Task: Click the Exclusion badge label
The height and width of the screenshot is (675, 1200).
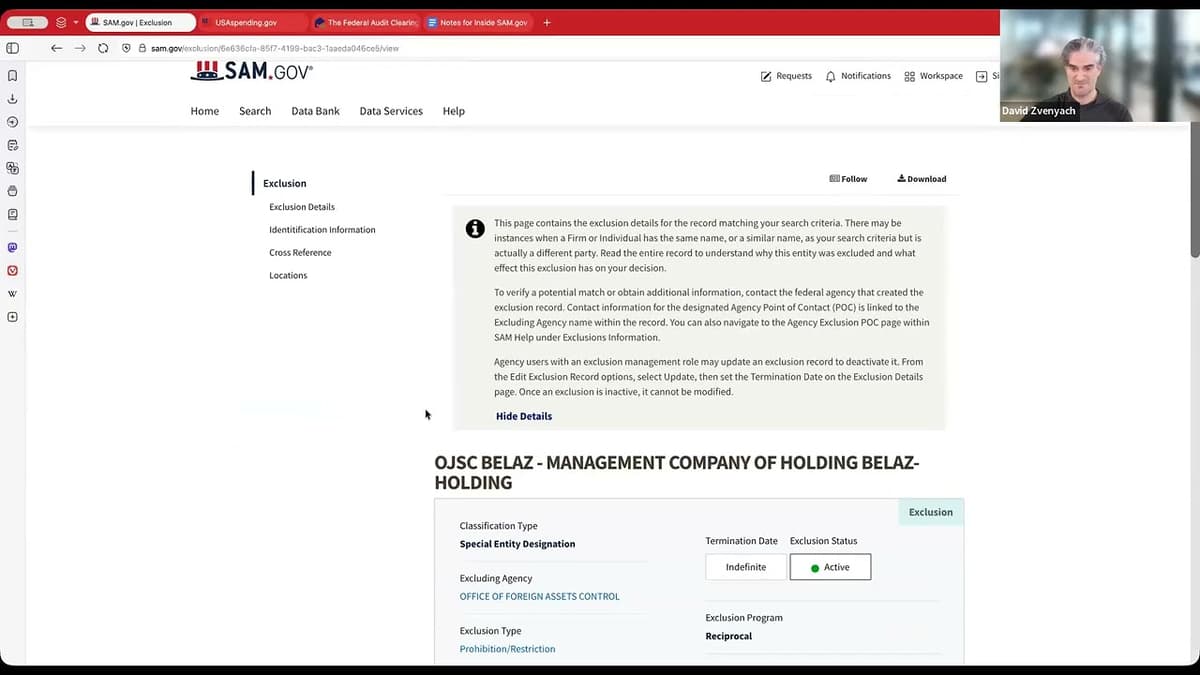Action: 931,512
